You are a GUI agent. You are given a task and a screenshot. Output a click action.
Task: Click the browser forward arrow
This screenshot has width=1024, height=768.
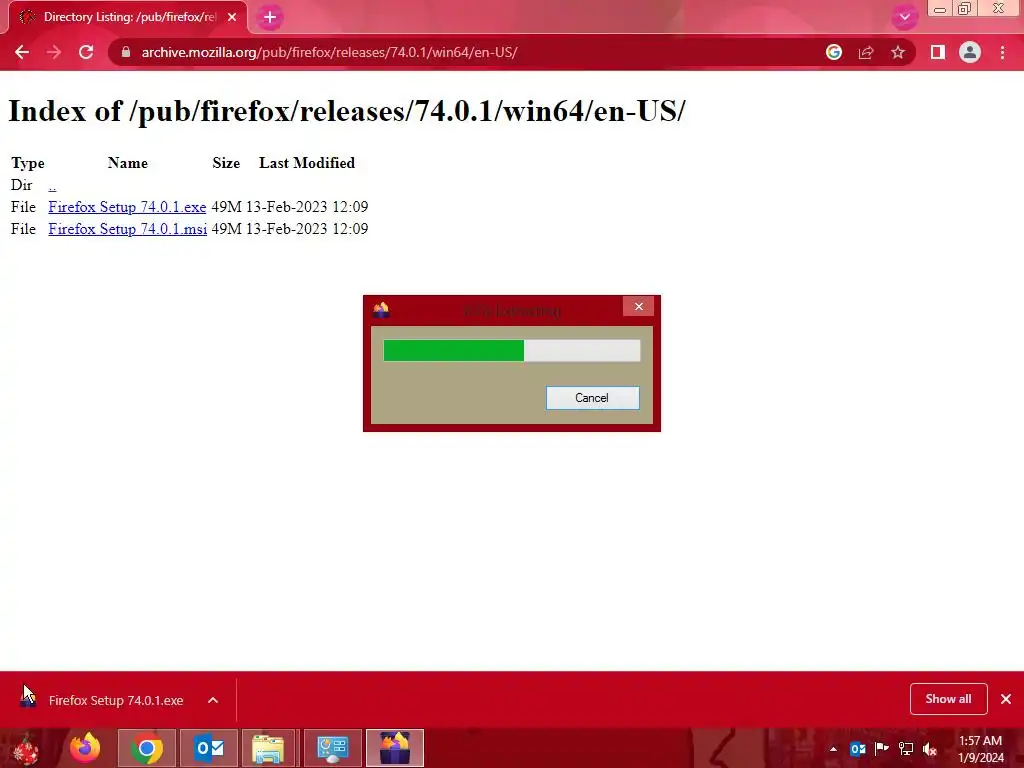click(54, 52)
